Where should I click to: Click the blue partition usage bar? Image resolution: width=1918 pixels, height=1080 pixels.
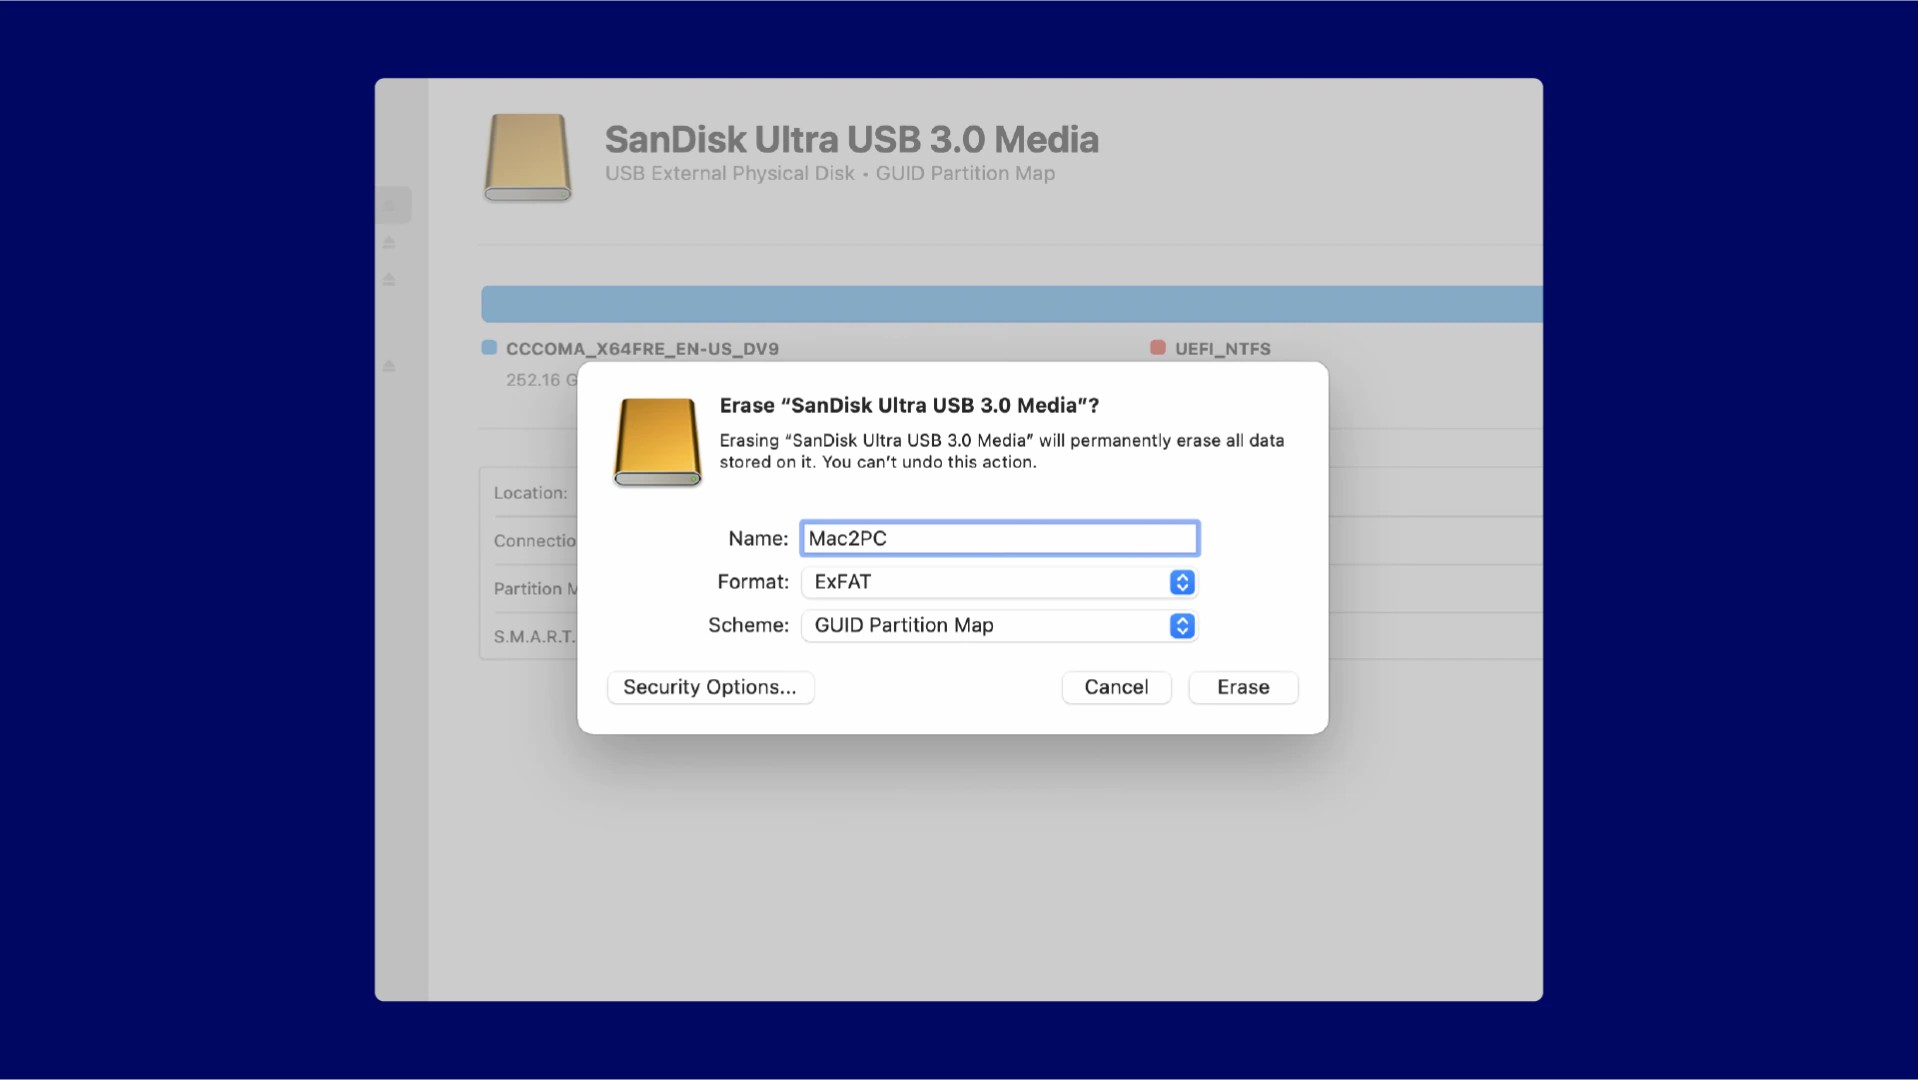coord(1011,304)
